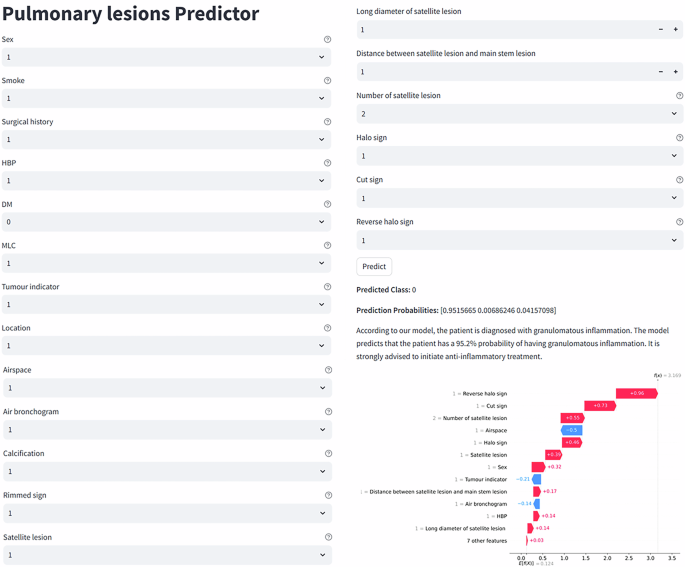Click the help icon next to Sex
Viewport: 685px width, 567px height.
coord(328,40)
